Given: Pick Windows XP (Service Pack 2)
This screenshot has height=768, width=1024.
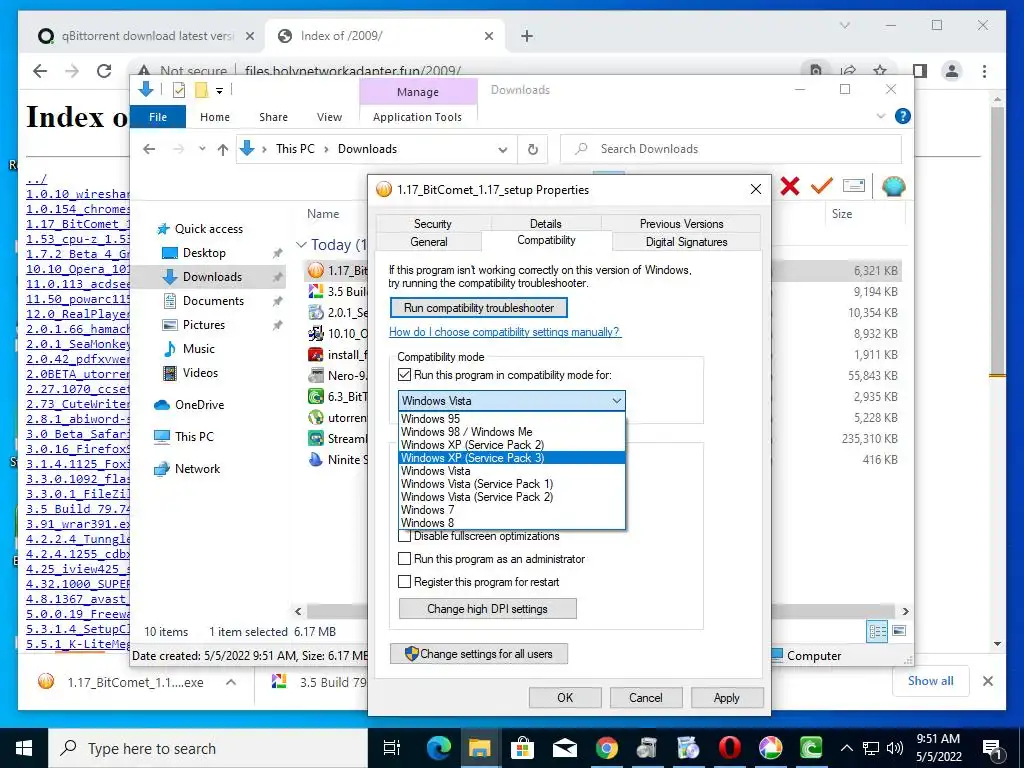Looking at the screenshot, I should coord(511,445).
